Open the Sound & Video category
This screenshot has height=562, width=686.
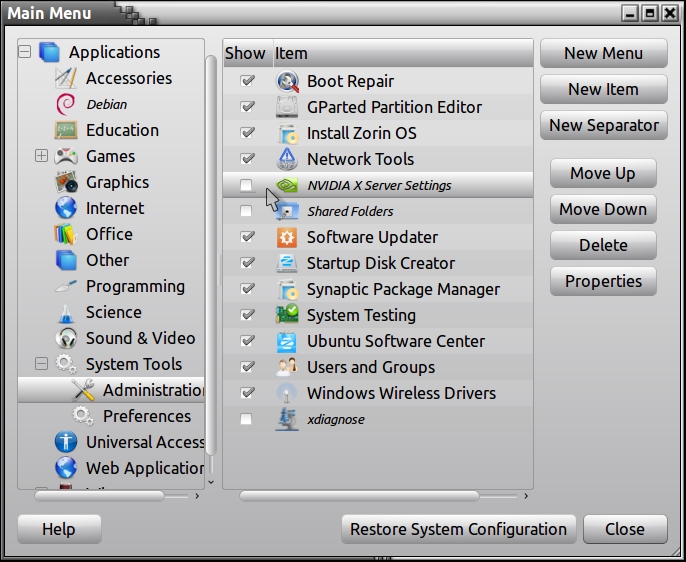tap(140, 338)
